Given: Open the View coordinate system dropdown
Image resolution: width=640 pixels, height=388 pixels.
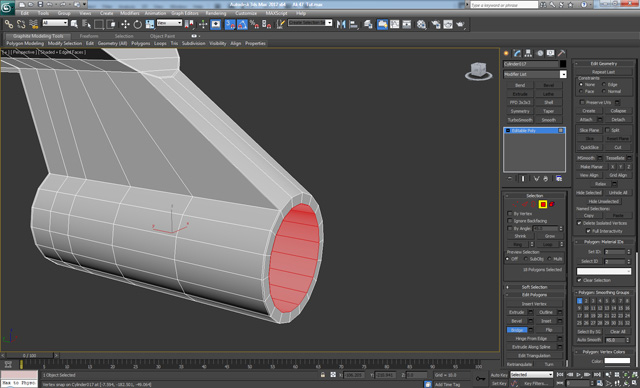Looking at the screenshot, I should coord(169,23).
